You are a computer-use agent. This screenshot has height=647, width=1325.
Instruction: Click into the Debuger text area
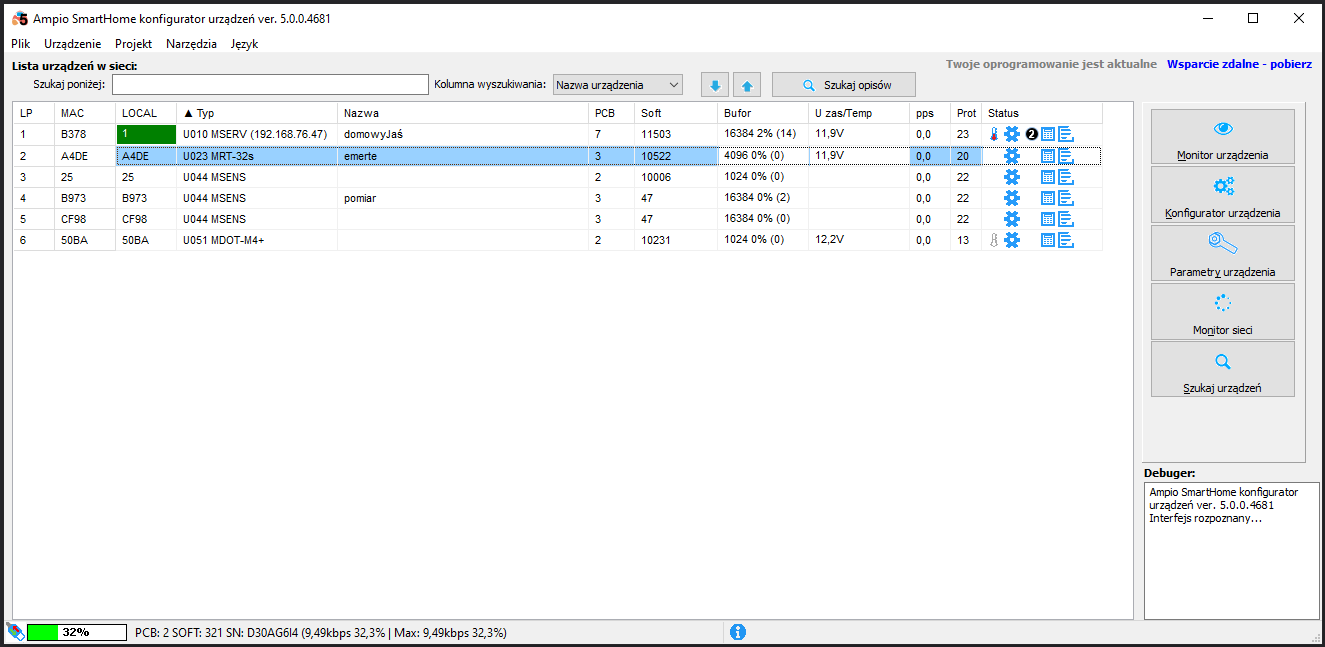1231,551
